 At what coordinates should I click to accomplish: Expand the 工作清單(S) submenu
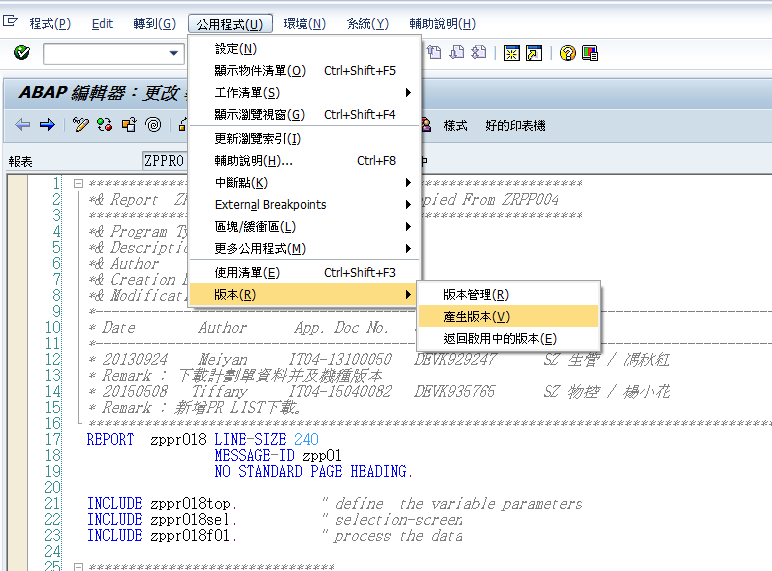(x=304, y=93)
